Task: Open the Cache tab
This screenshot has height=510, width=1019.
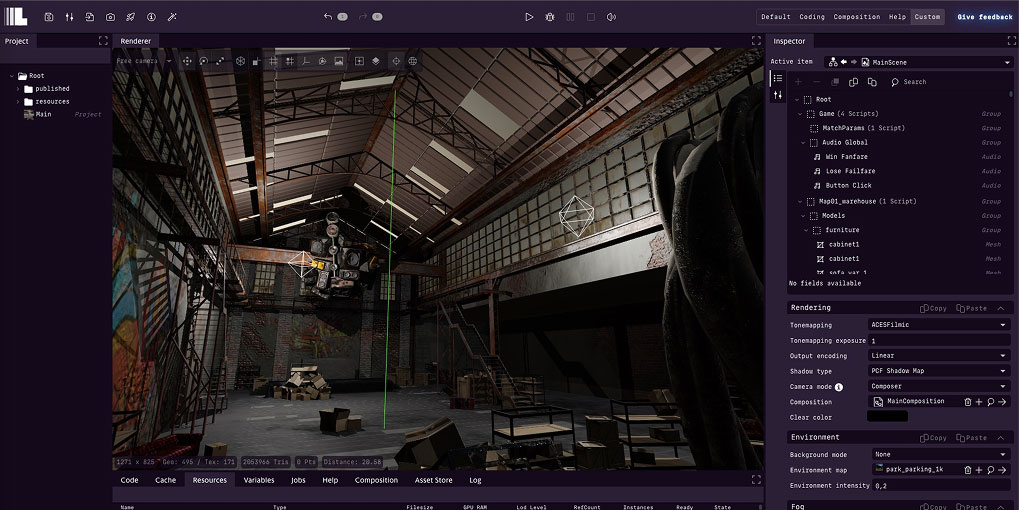Action: [165, 480]
